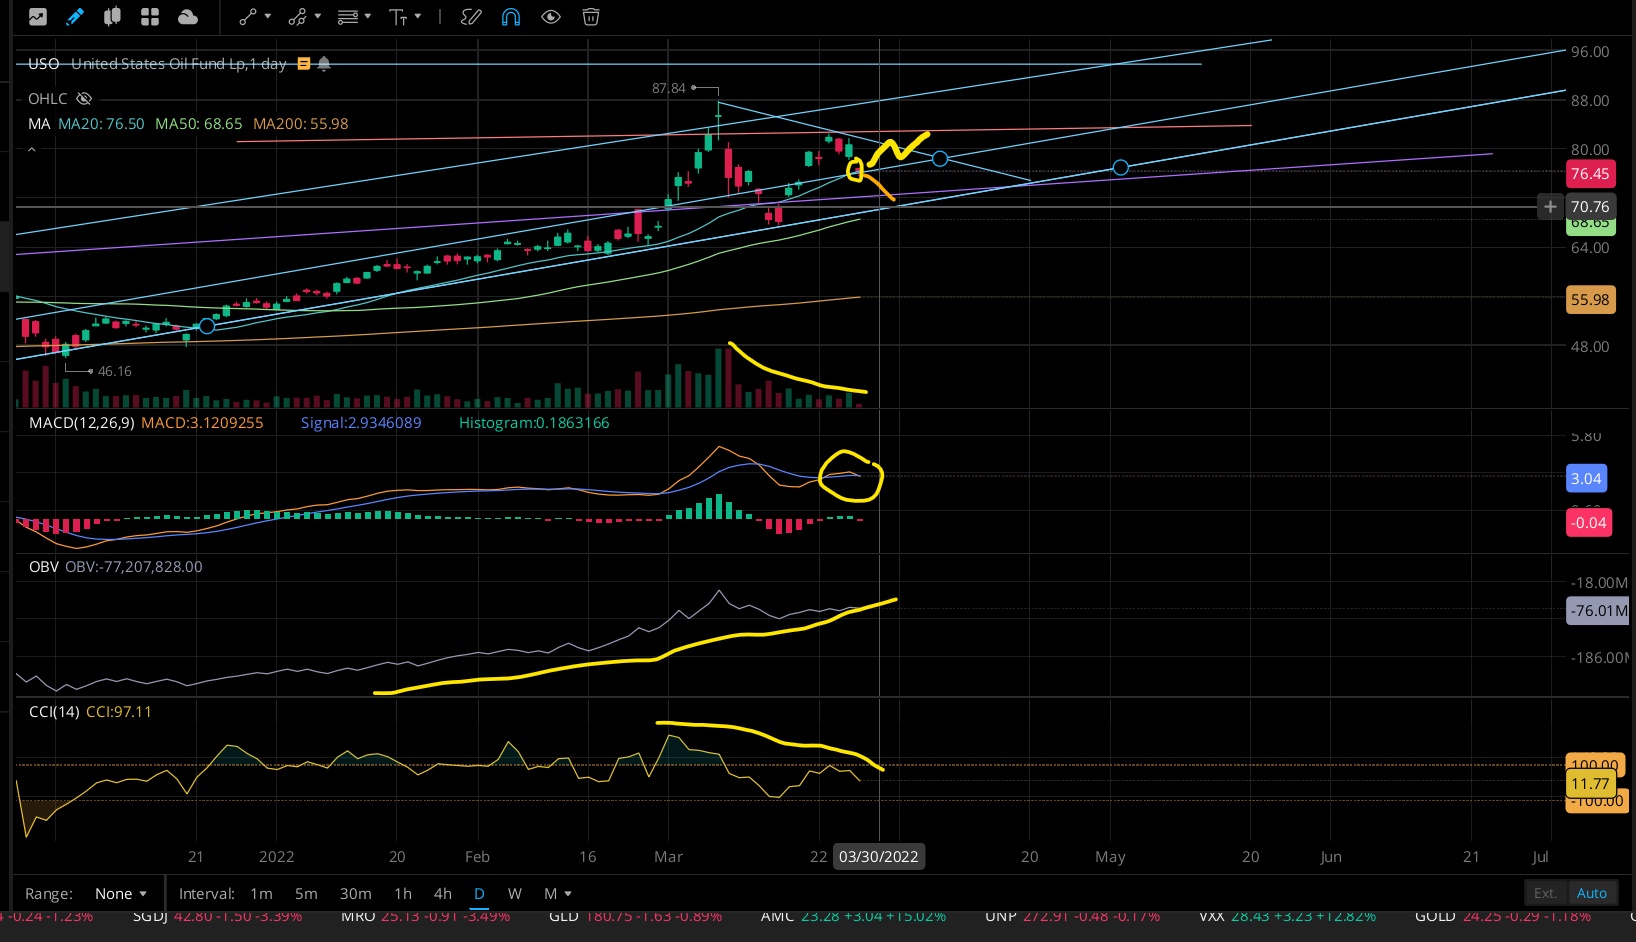
Task: Click the alert bell icon beside USO title
Action: tap(324, 64)
